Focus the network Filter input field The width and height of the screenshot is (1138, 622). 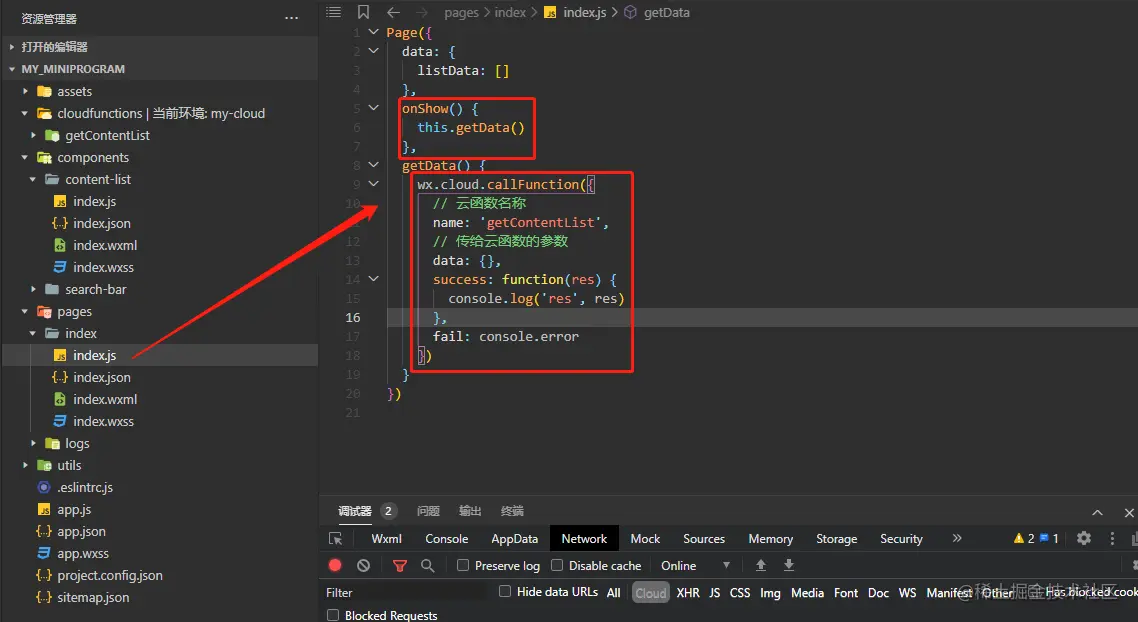tap(406, 592)
